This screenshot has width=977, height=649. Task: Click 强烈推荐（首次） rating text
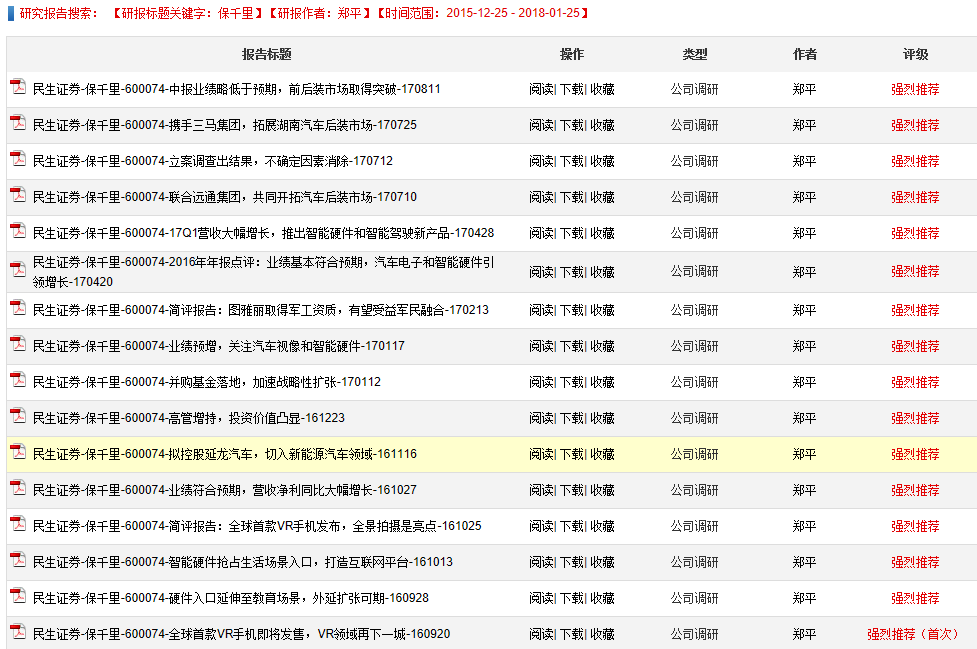pyautogui.click(x=913, y=635)
